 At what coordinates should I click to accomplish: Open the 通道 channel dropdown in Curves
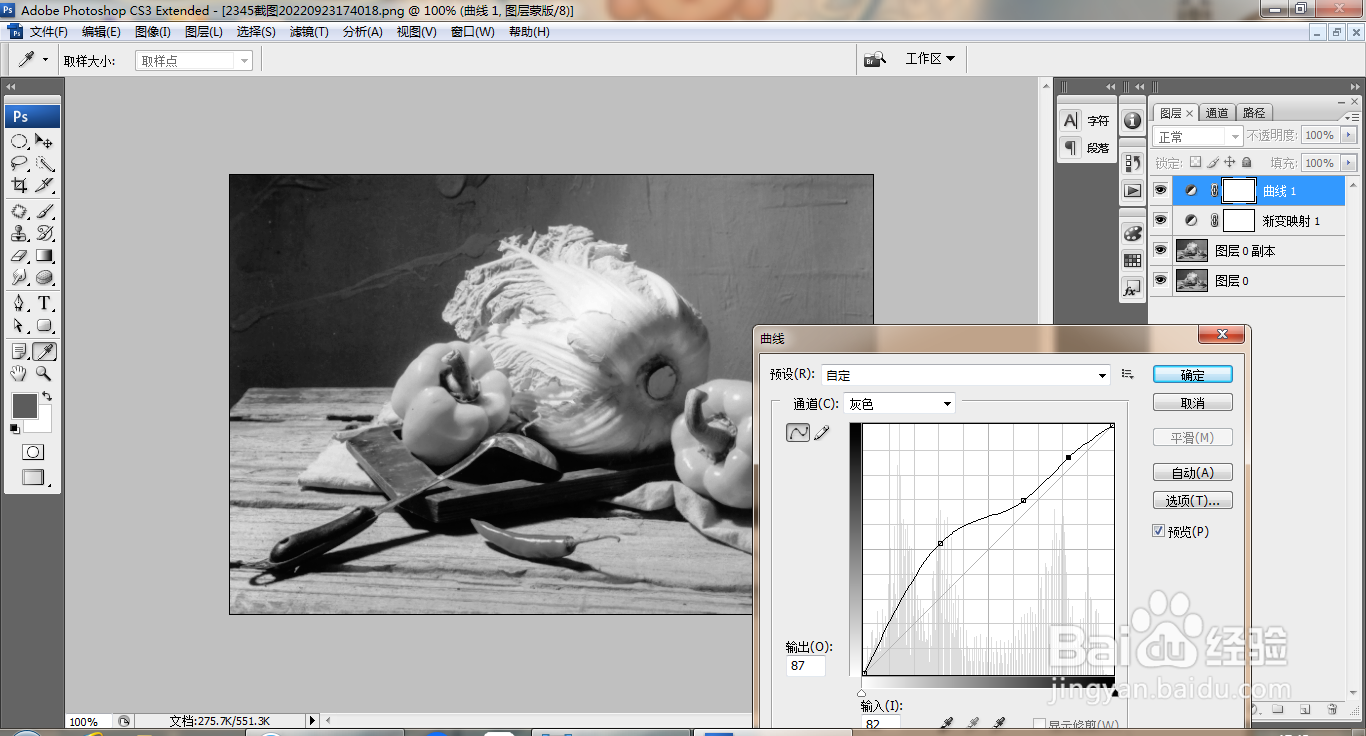click(x=900, y=404)
